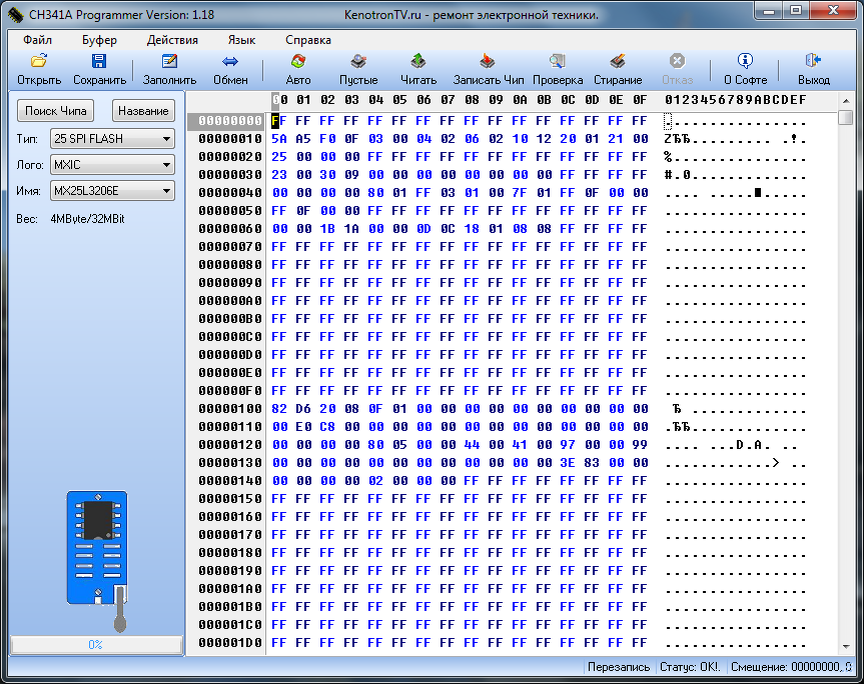Click the Пустые (Blank check) icon

(358, 61)
